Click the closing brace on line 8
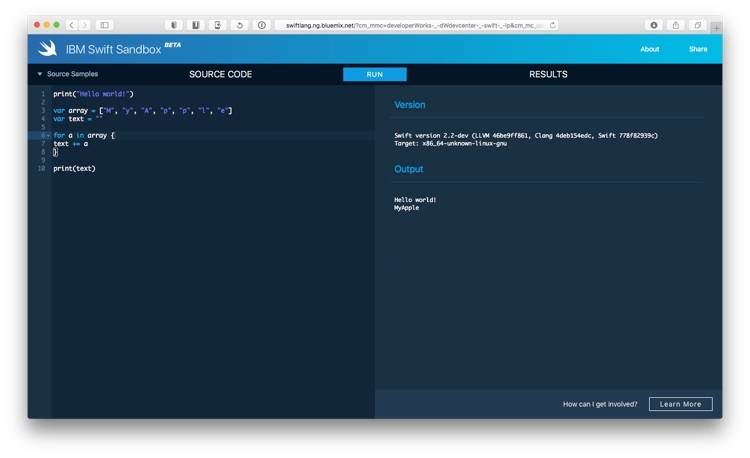 pyautogui.click(x=55, y=152)
